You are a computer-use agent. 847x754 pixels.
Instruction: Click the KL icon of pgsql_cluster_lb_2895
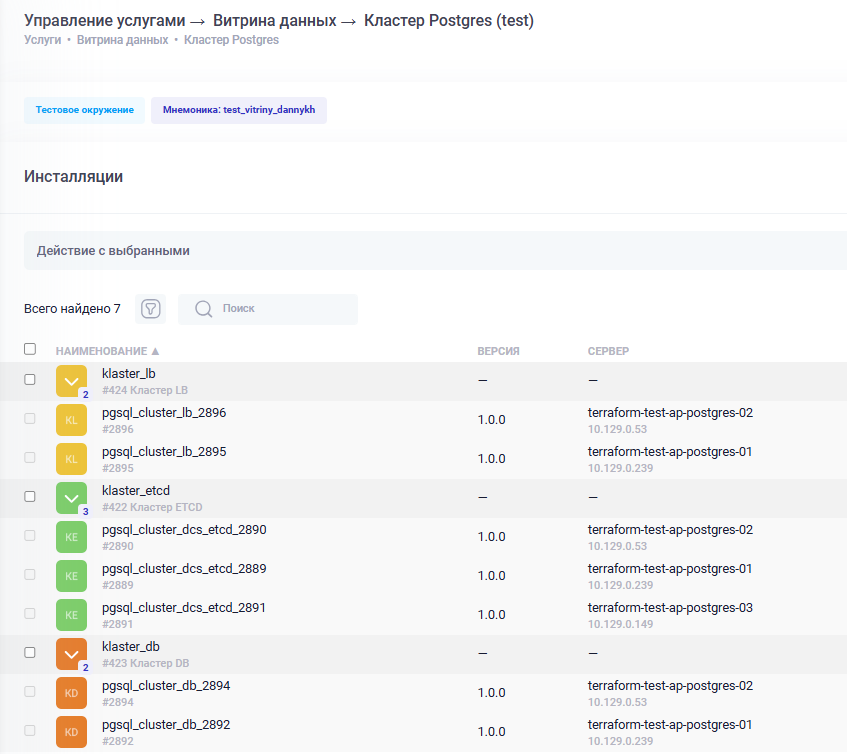71,459
